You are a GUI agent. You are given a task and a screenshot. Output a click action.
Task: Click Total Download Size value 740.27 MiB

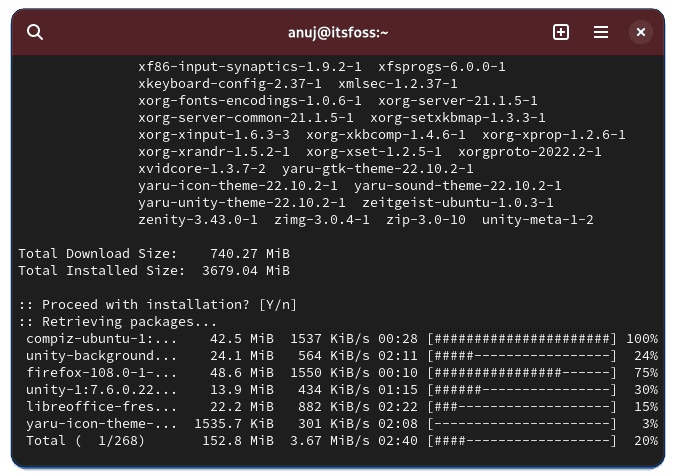pos(250,254)
